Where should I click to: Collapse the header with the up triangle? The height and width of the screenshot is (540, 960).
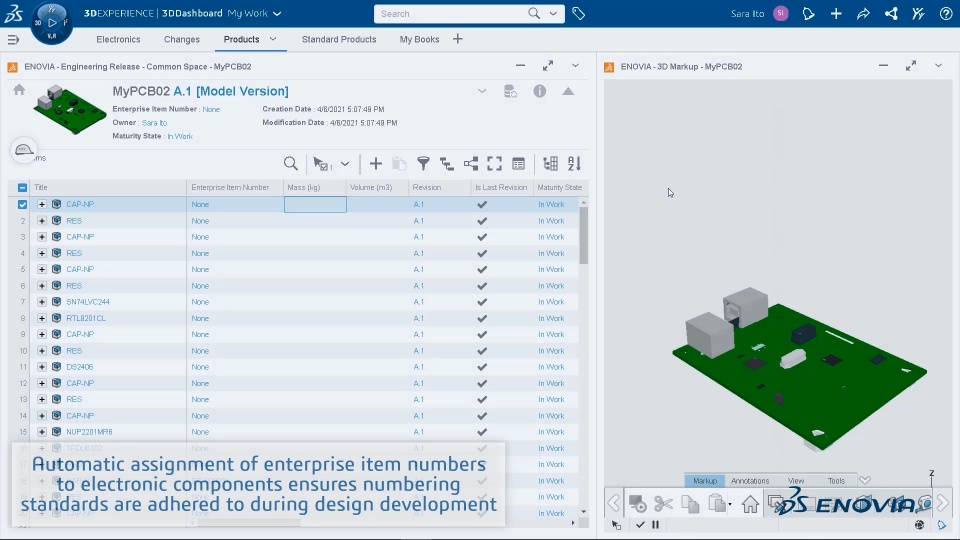pos(568,91)
